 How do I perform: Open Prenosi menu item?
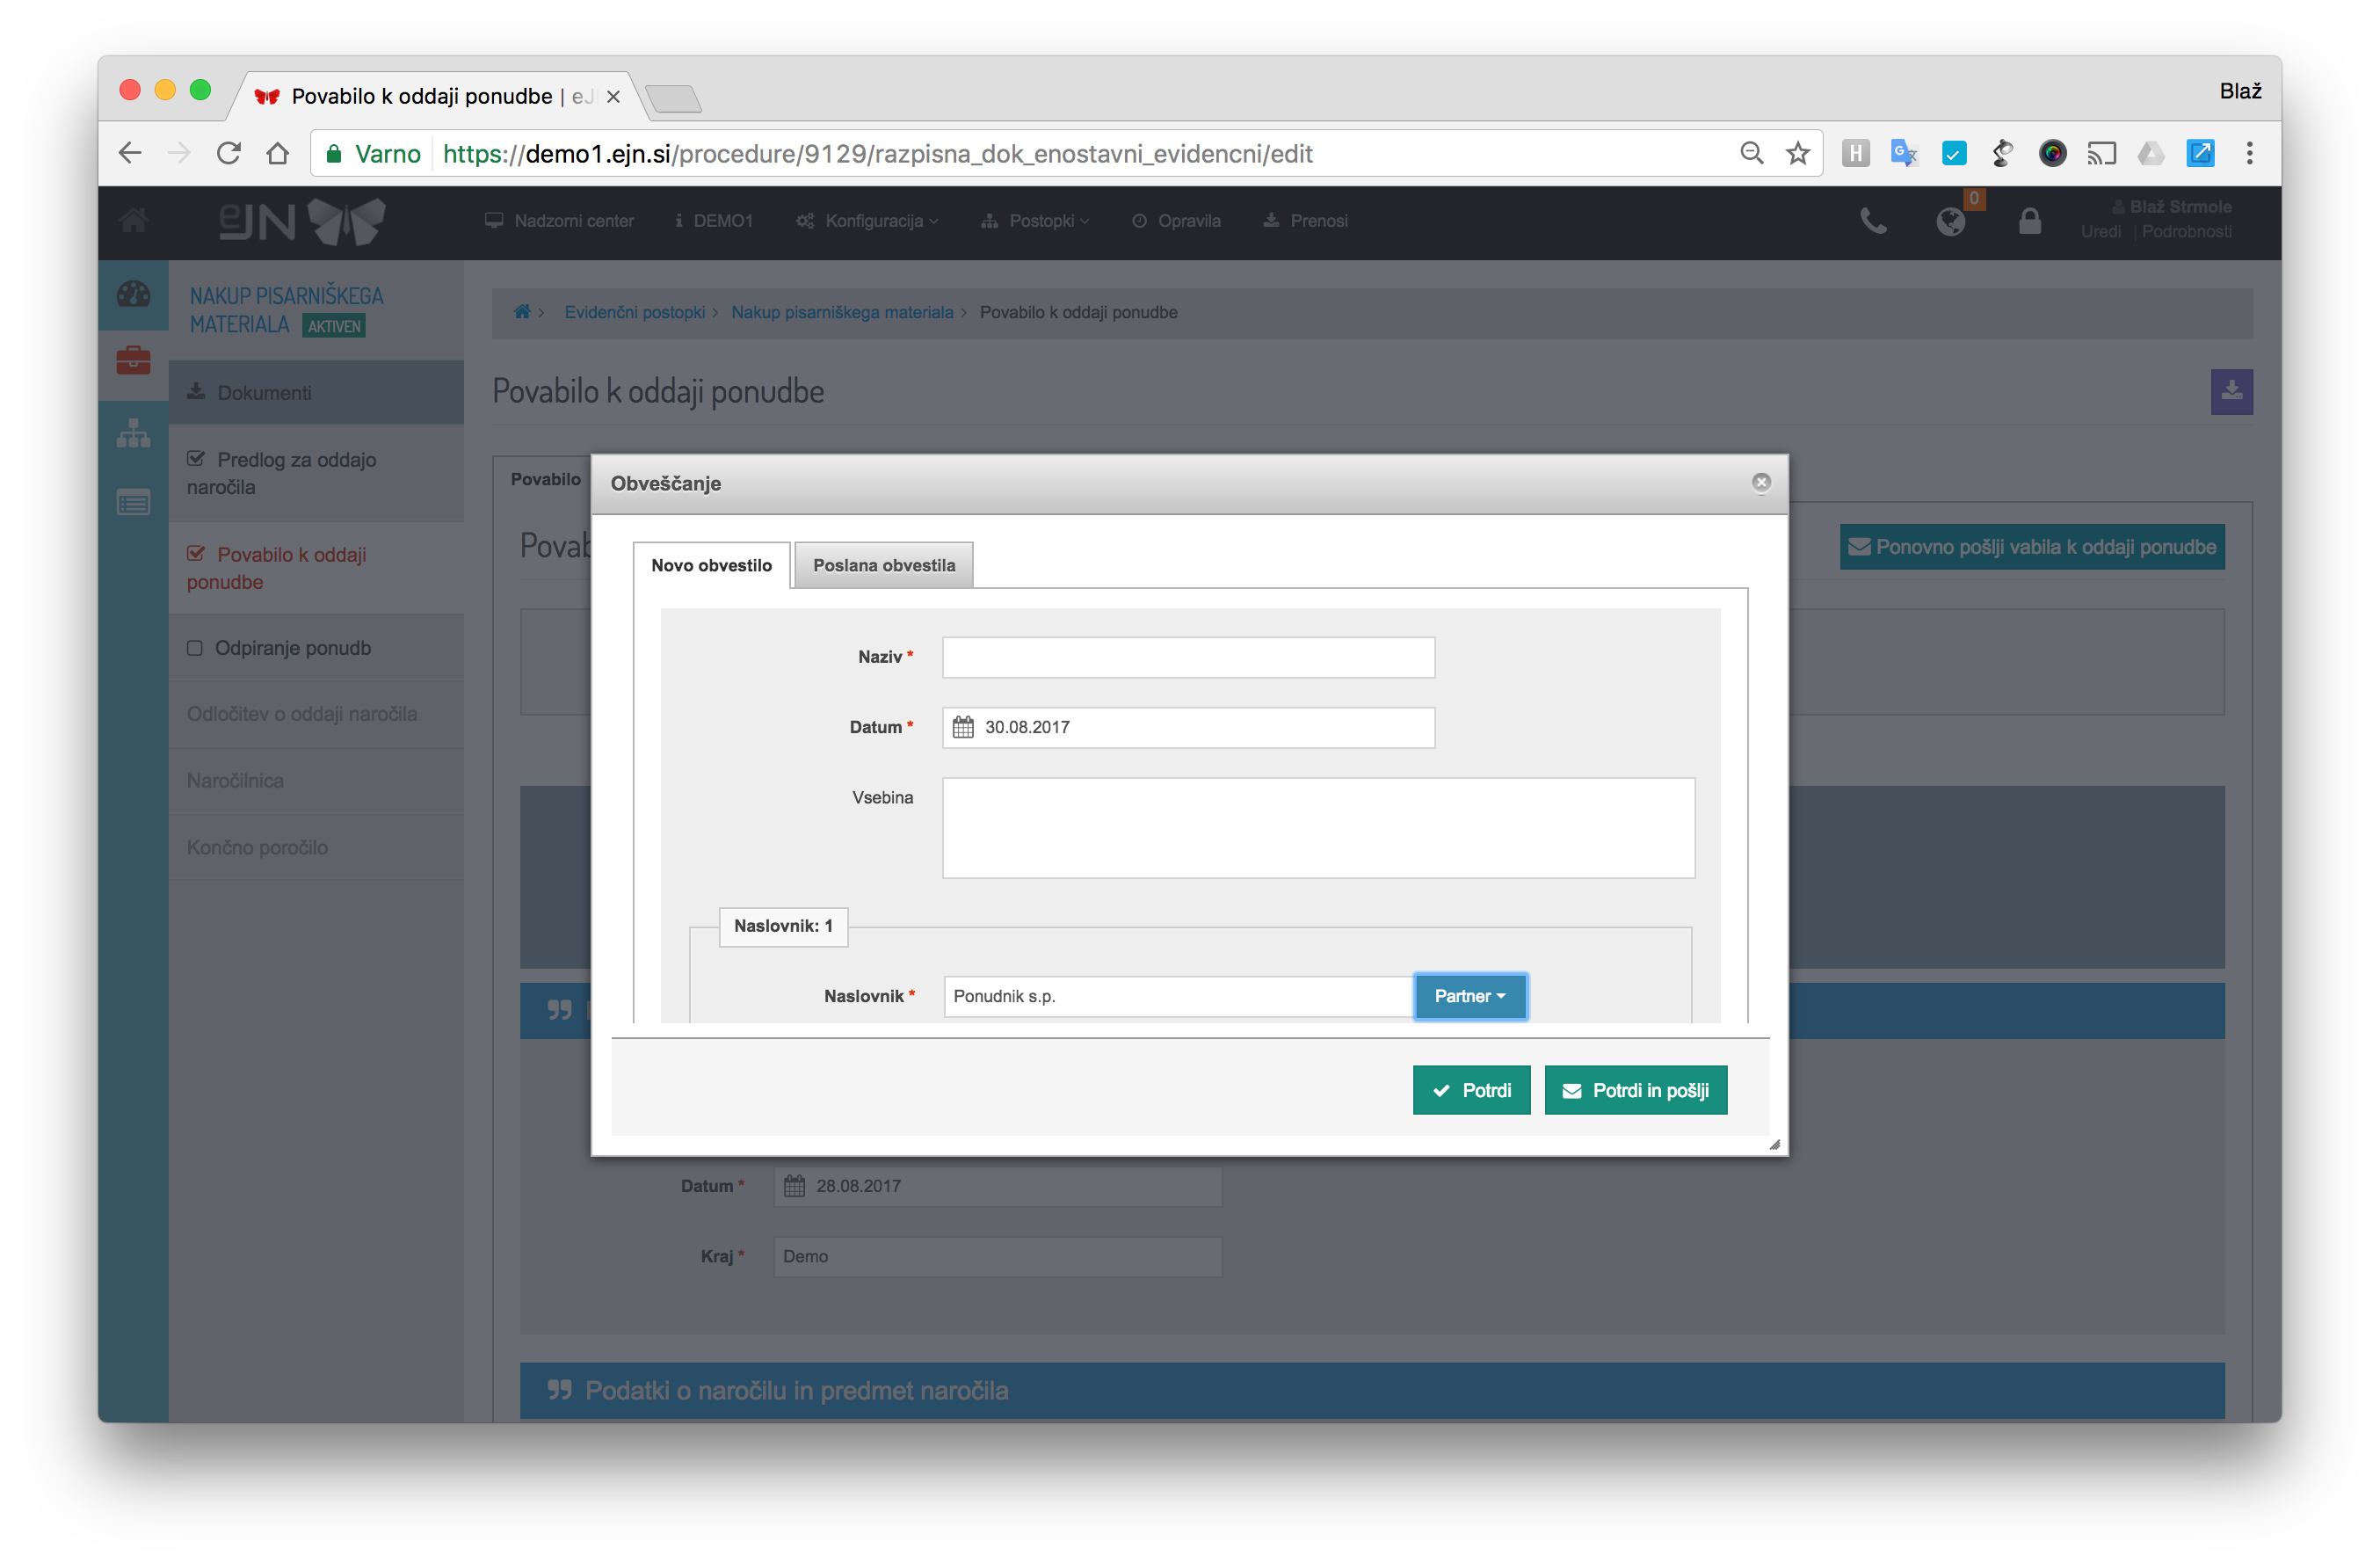click(1305, 221)
